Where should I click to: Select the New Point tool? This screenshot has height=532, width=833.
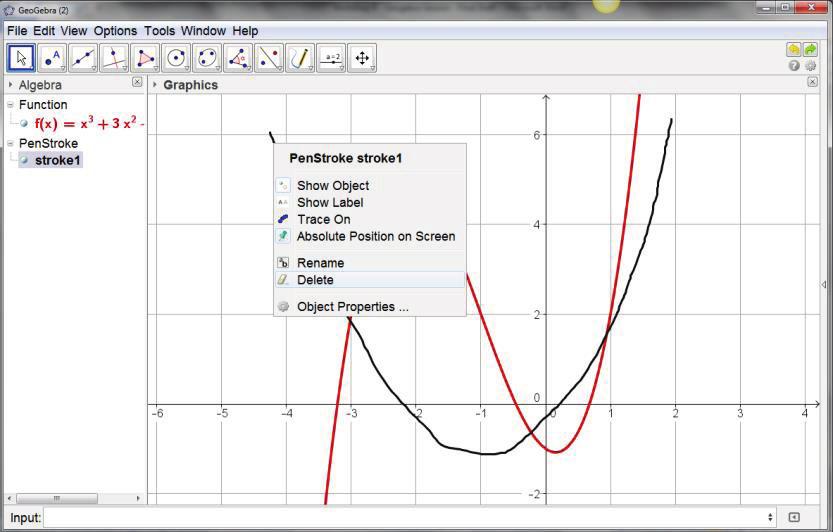pyautogui.click(x=52, y=58)
